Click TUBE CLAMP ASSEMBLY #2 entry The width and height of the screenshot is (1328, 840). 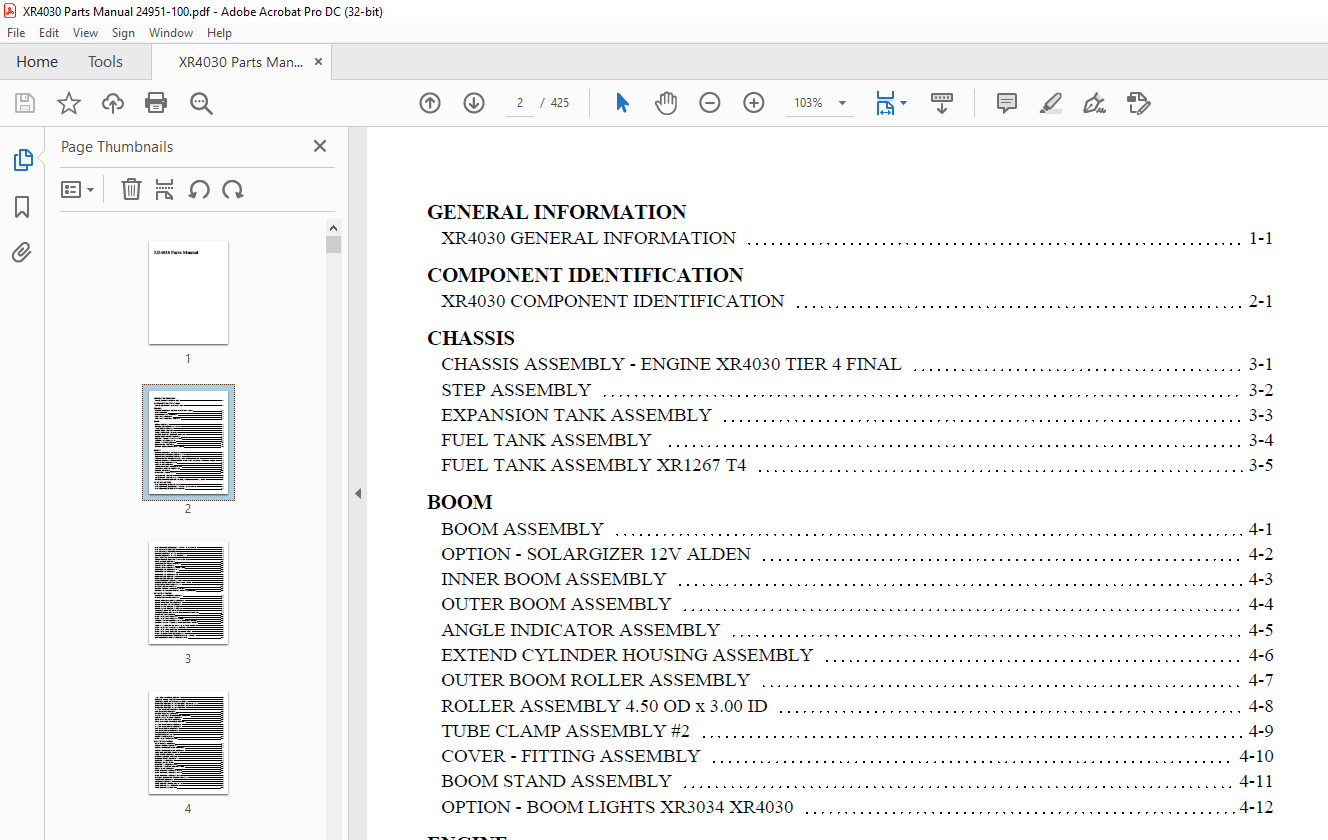point(565,731)
